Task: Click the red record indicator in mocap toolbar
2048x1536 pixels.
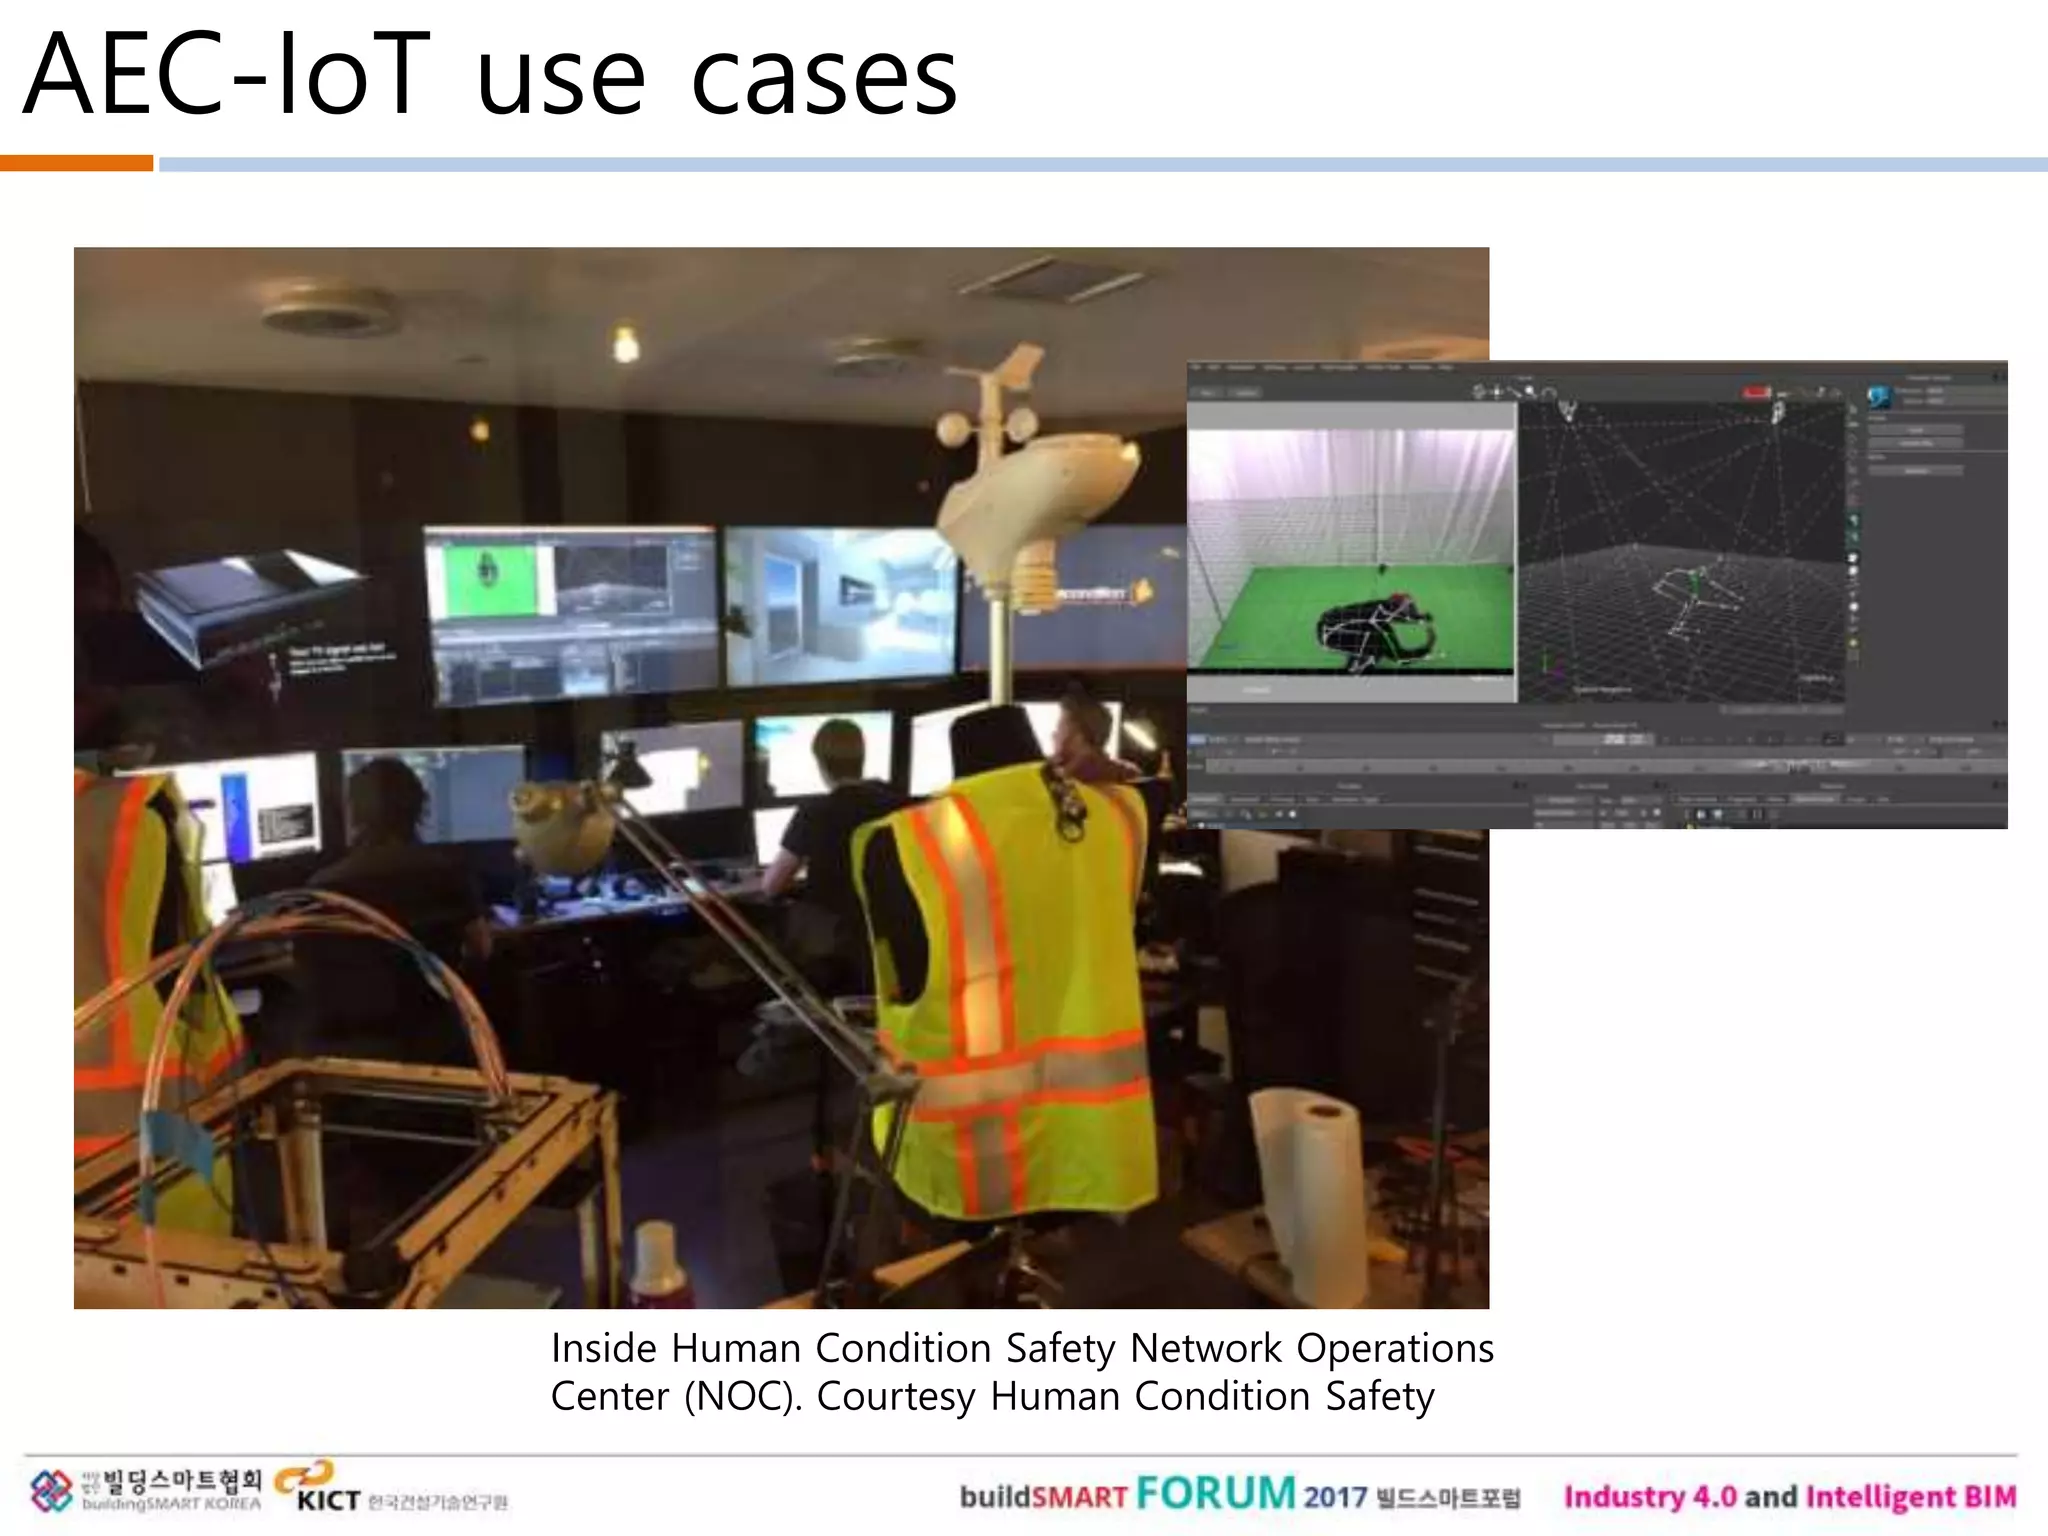Action: coord(1758,393)
